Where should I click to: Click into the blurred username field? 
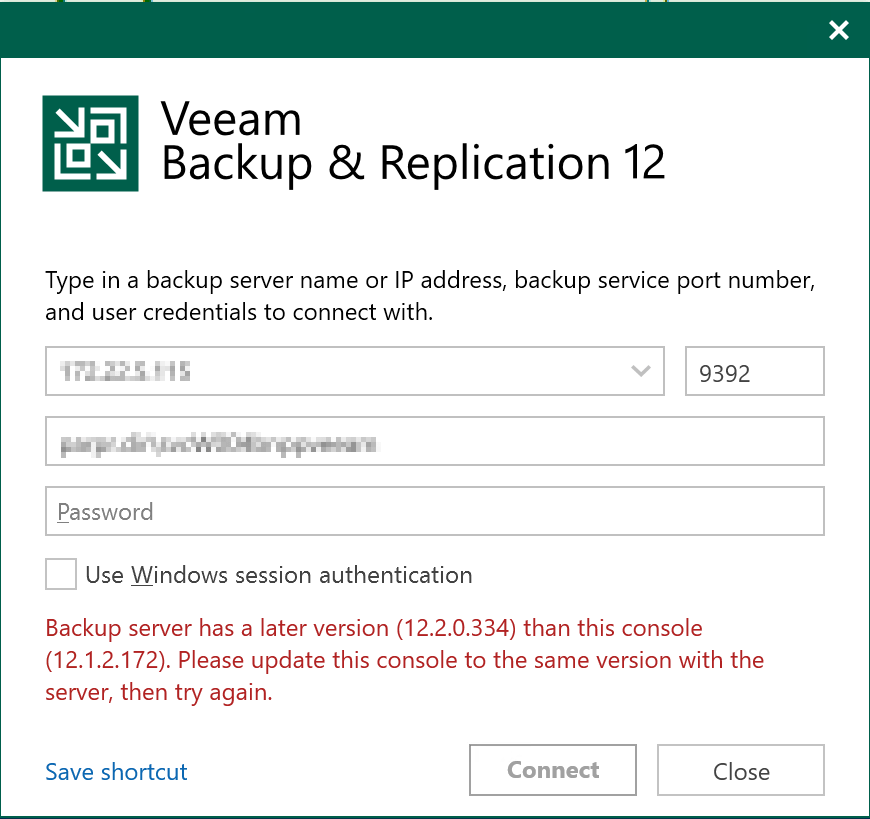click(x=434, y=442)
